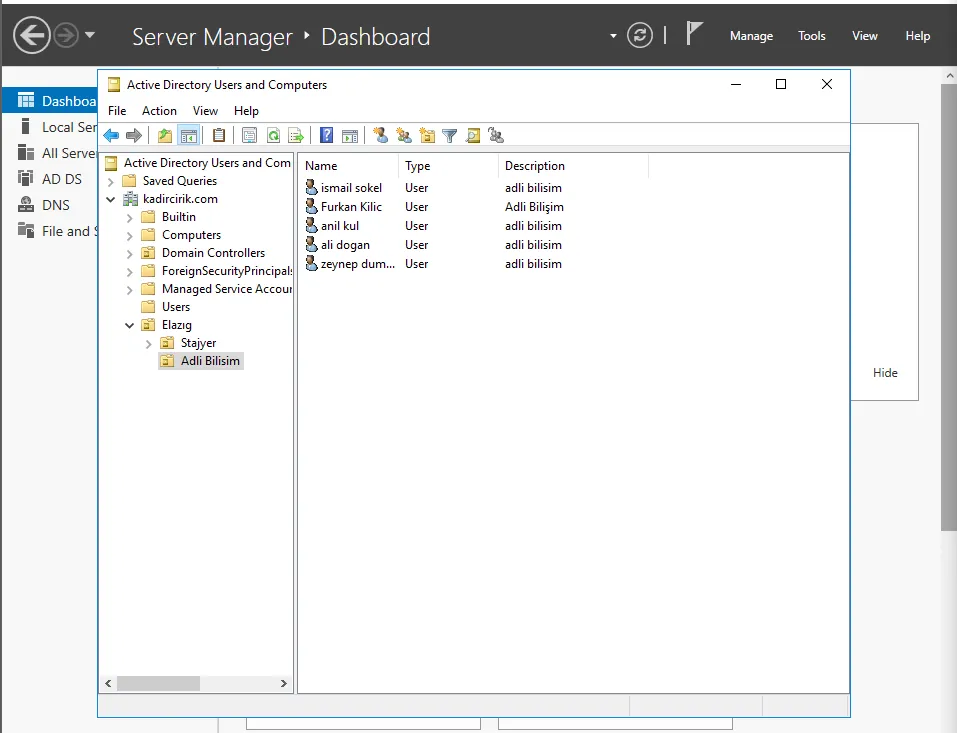The width and height of the screenshot is (957, 733).
Task: Open File and Storage Services sidebar item
Action: pyautogui.click(x=69, y=231)
